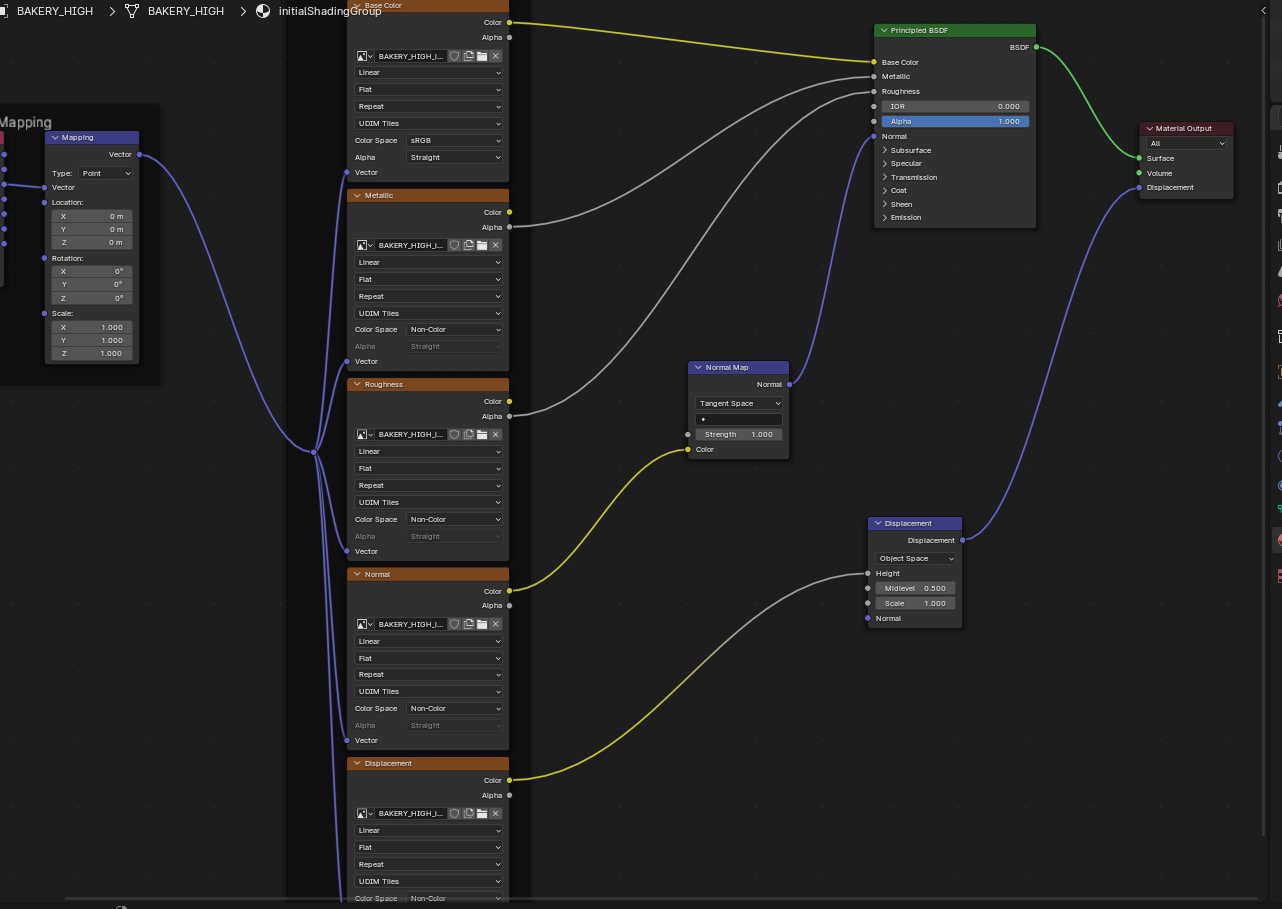Expand Specular panel in Principled BSDF
The height and width of the screenshot is (909, 1282).
pos(885,164)
